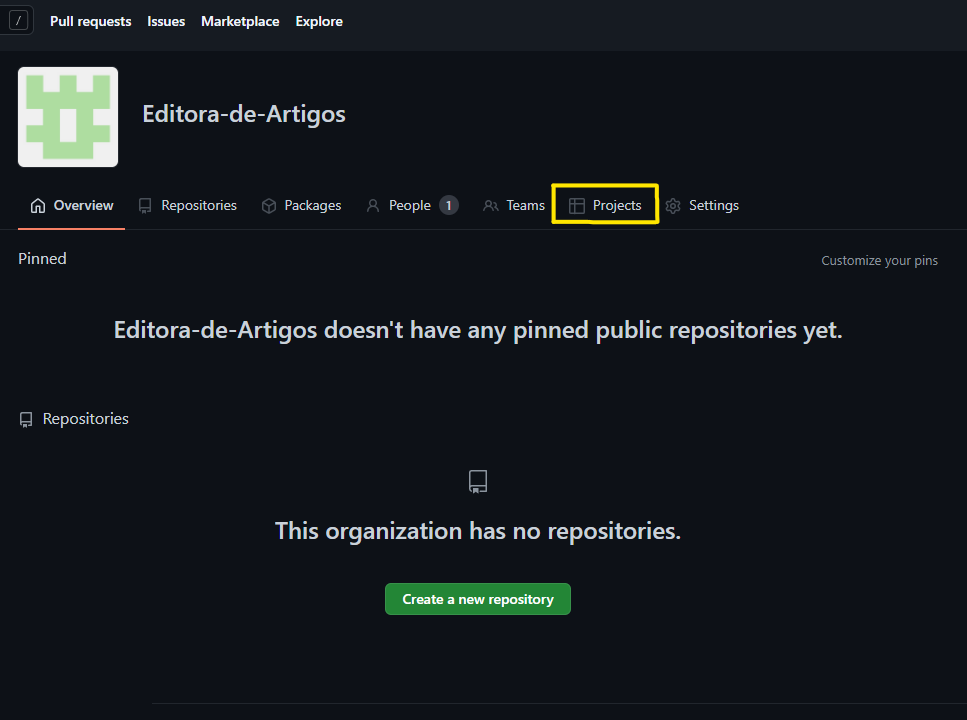
Task: Select the Overview tab
Action: pyautogui.click(x=72, y=205)
